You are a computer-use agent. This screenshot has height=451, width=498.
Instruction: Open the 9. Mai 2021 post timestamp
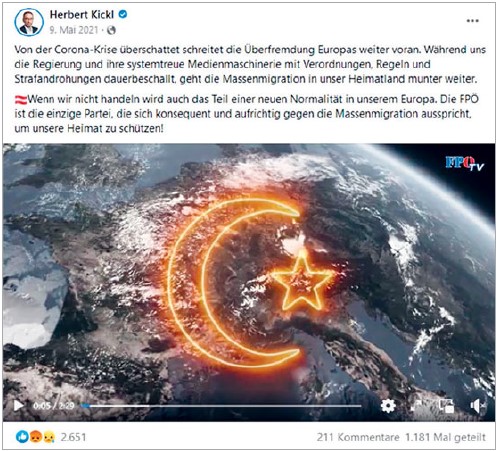click(74, 30)
